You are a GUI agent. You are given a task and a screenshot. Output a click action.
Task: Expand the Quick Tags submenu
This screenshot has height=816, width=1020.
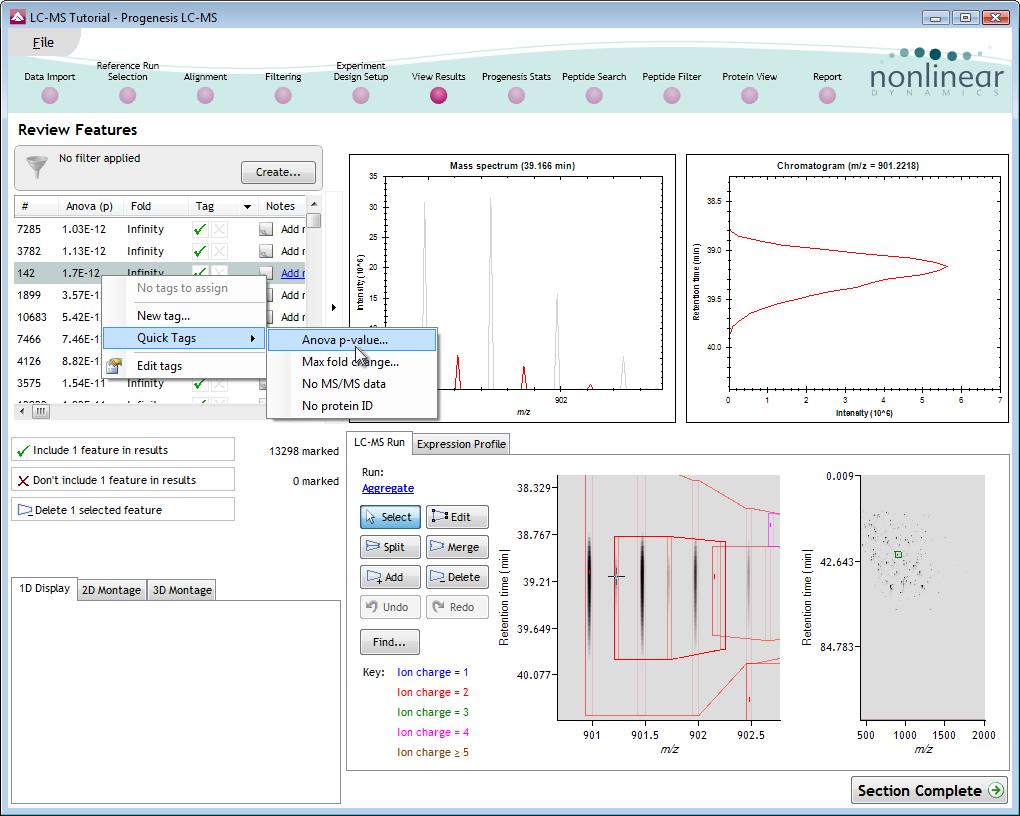(183, 338)
